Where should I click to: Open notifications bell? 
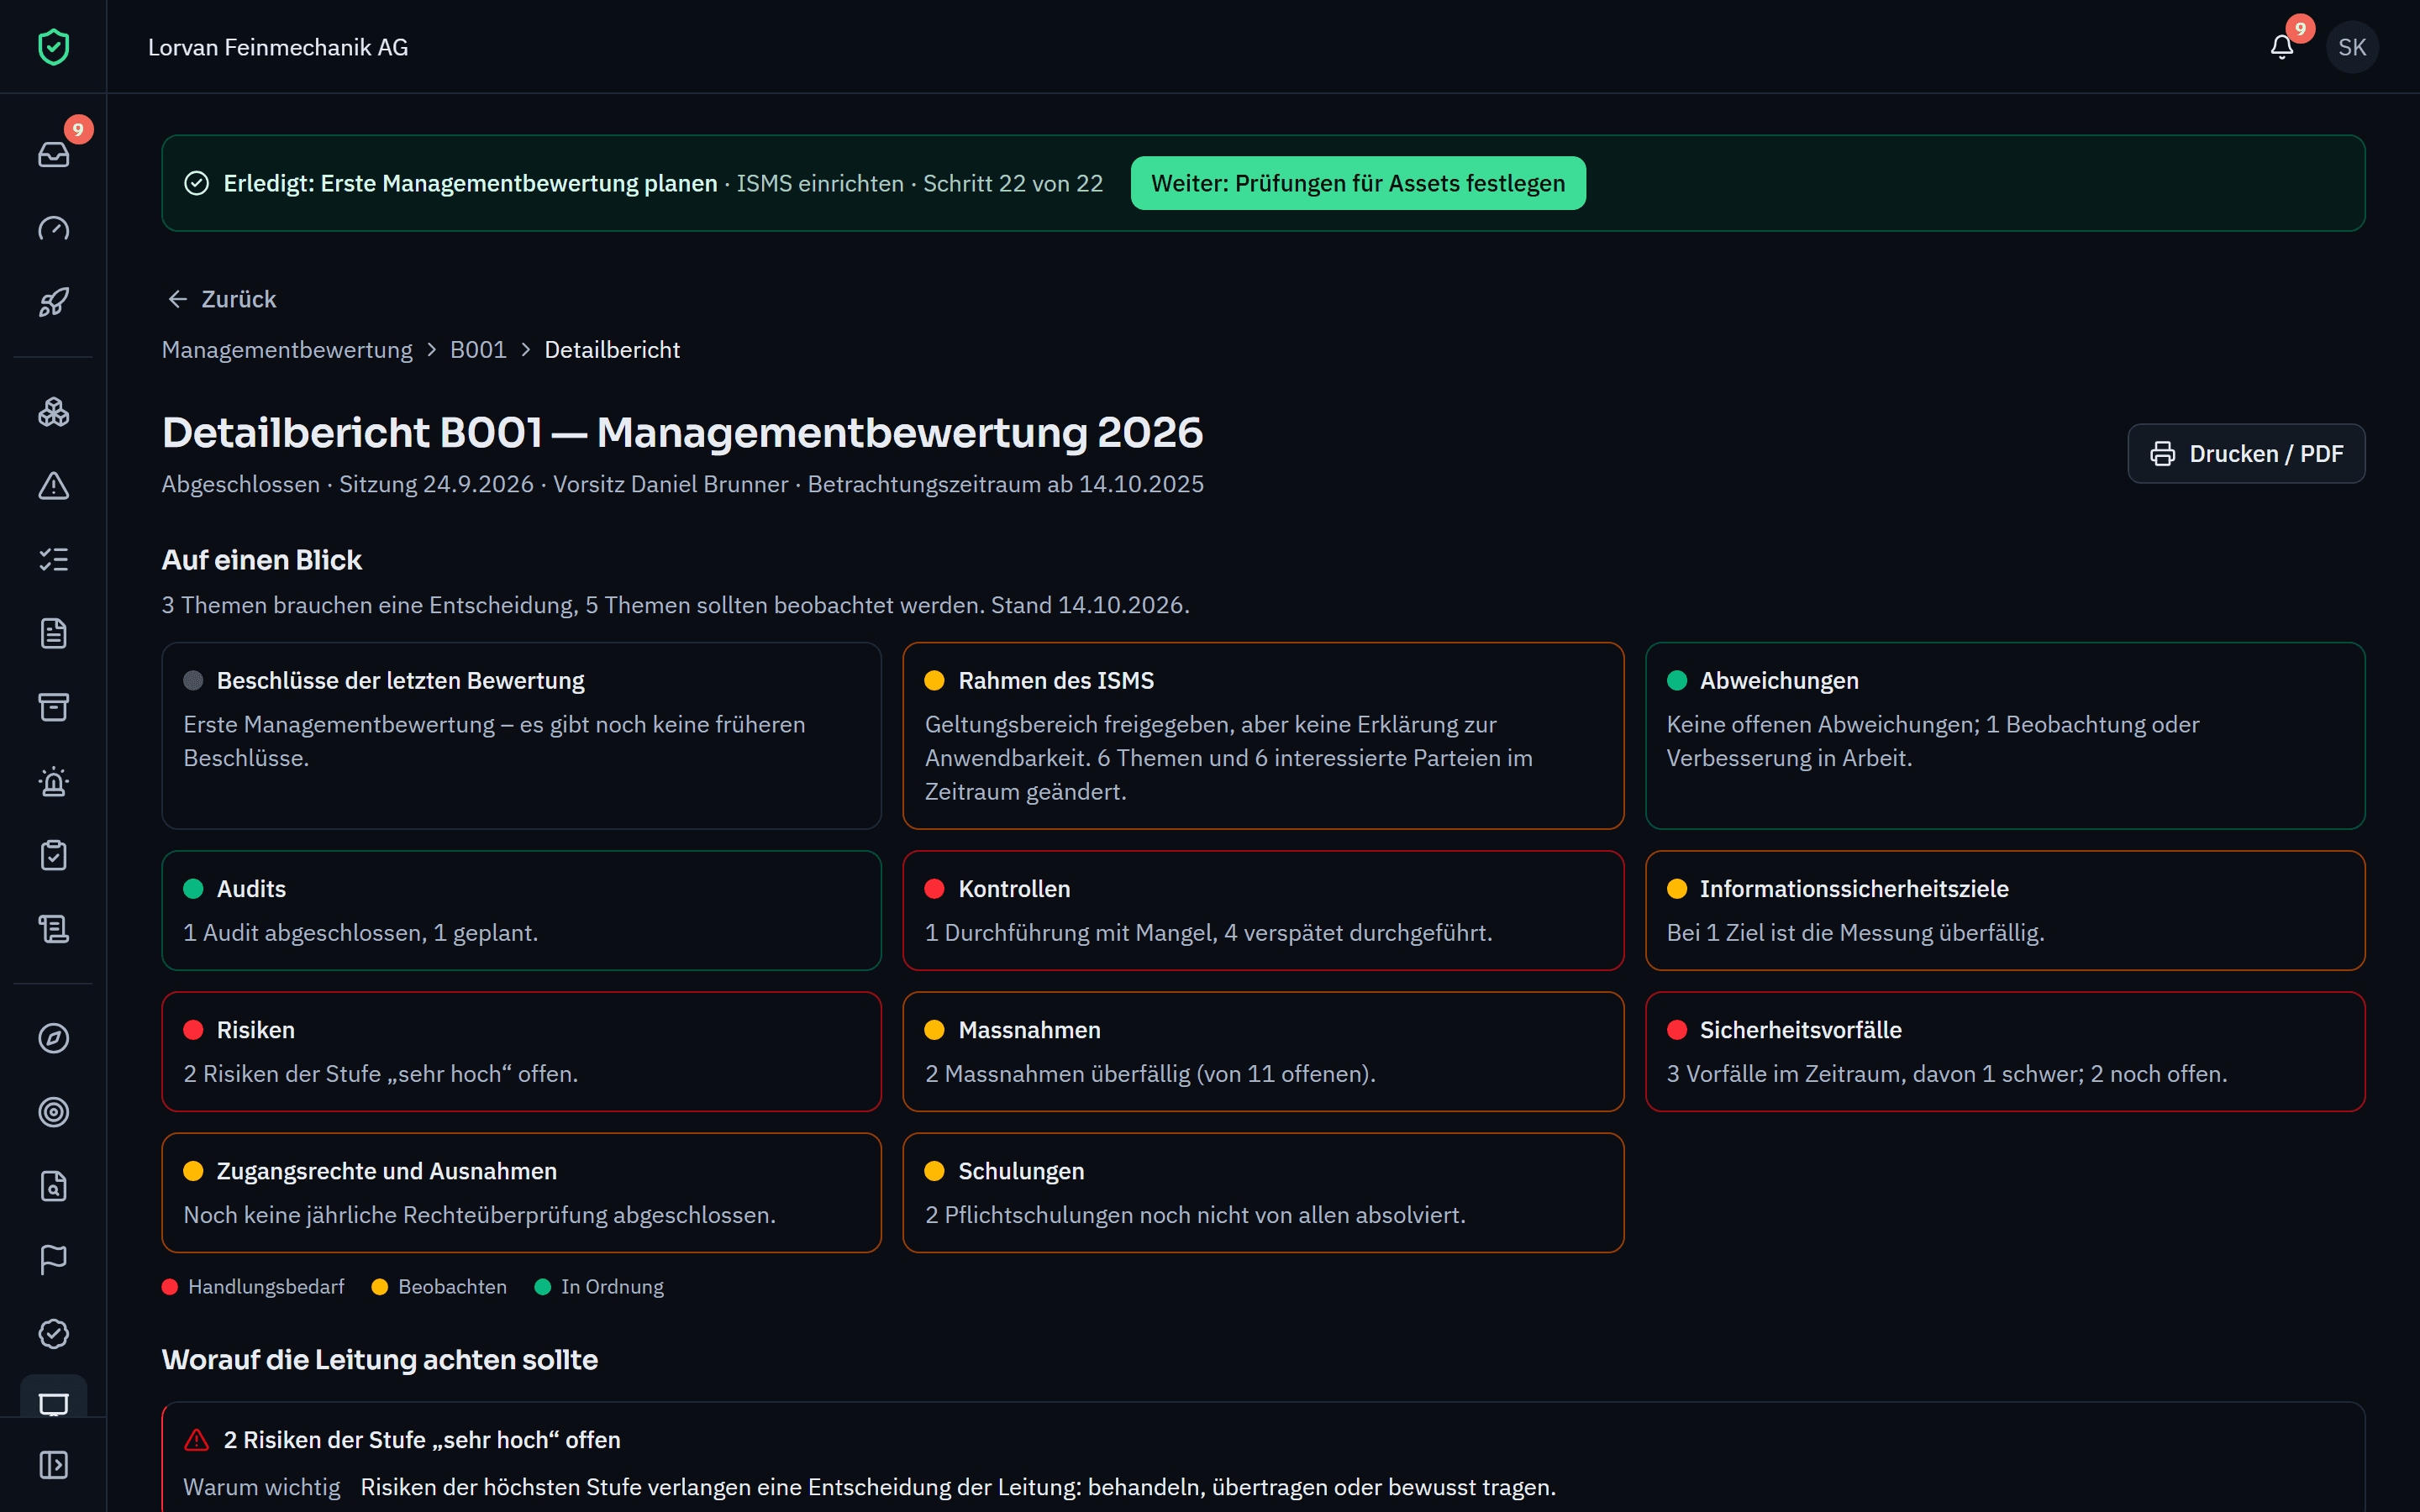[2281, 47]
